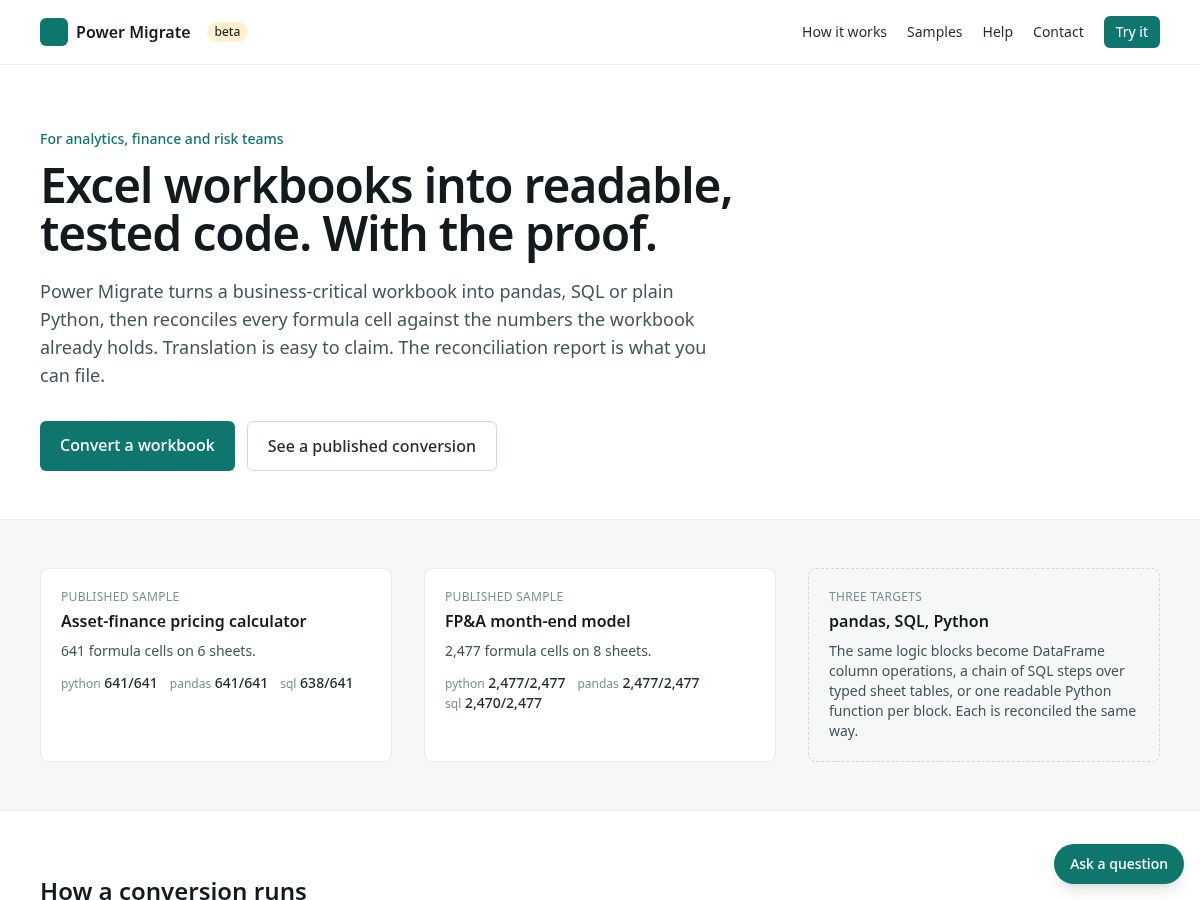The height and width of the screenshot is (900, 1200).
Task: Click the For analytics, finance and risk teams tagline
Action: coord(162,139)
